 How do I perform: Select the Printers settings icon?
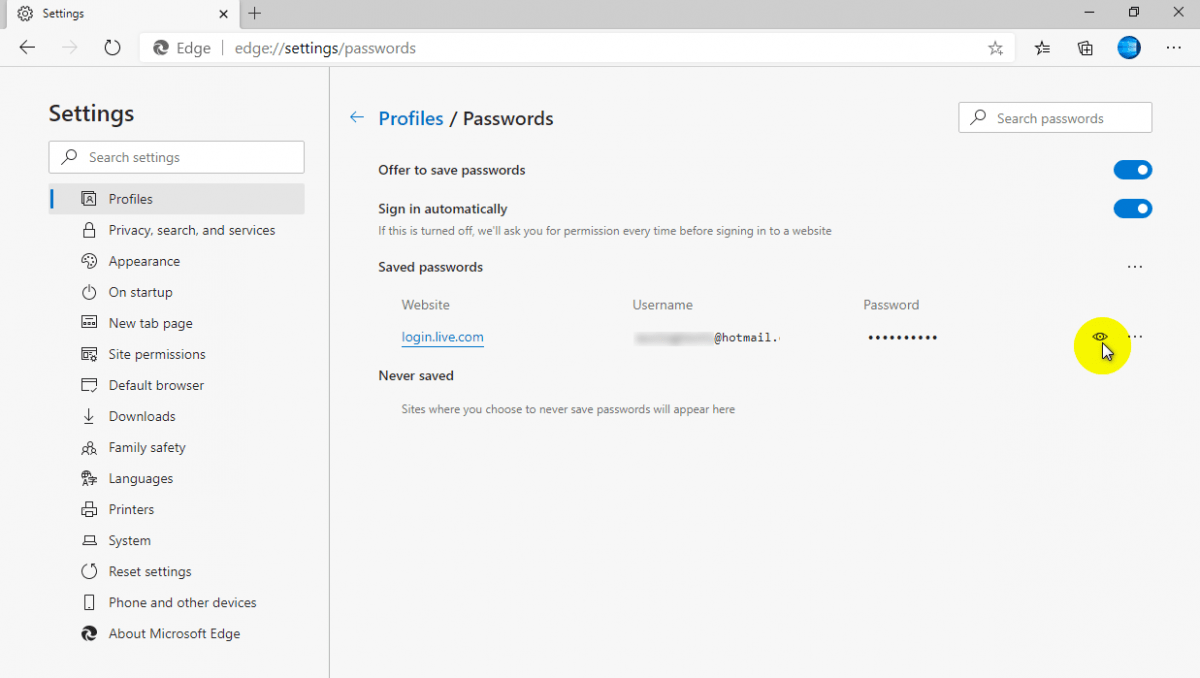[x=89, y=509]
